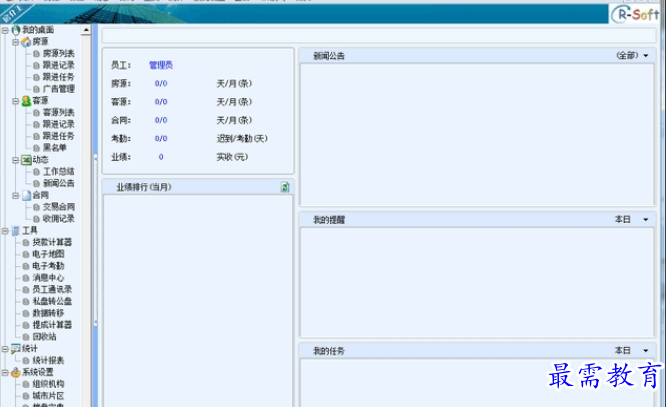Open 收佣记录 in the tree
The height and width of the screenshot is (407, 670).
click(59, 219)
